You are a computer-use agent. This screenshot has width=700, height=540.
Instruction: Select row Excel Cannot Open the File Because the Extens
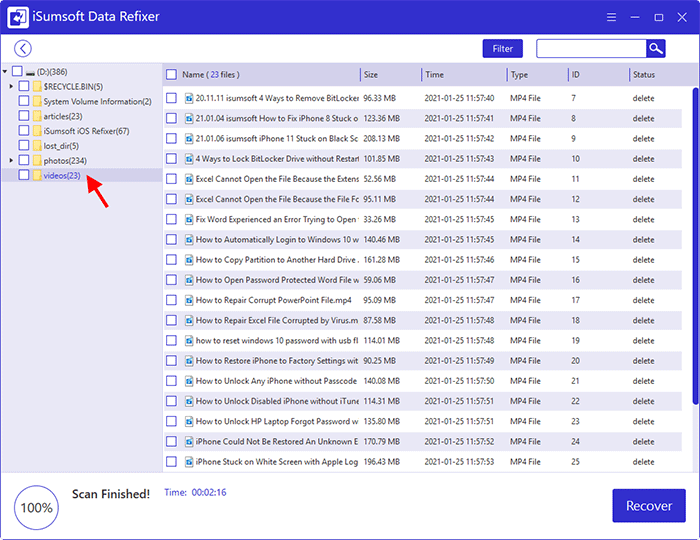coord(423,179)
